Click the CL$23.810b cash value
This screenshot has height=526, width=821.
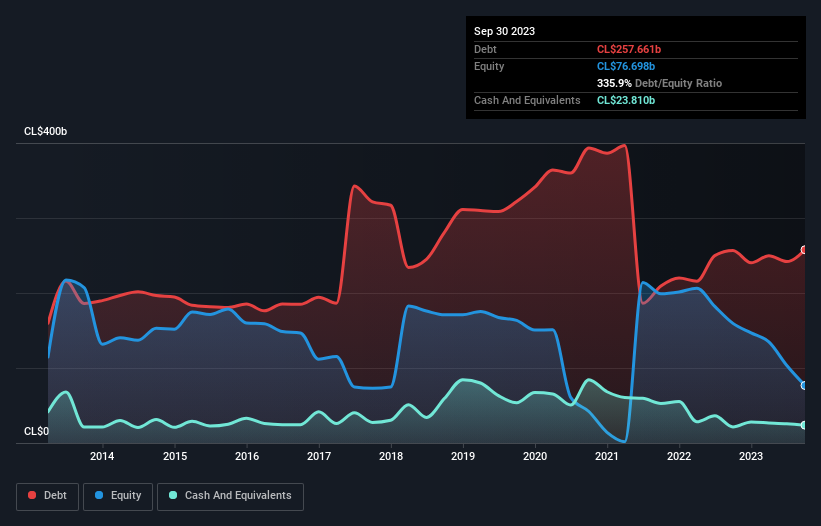[626, 100]
